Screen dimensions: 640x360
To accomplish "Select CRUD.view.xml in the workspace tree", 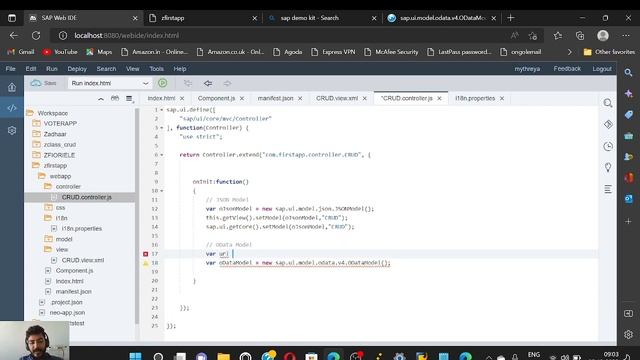I will (x=83, y=260).
